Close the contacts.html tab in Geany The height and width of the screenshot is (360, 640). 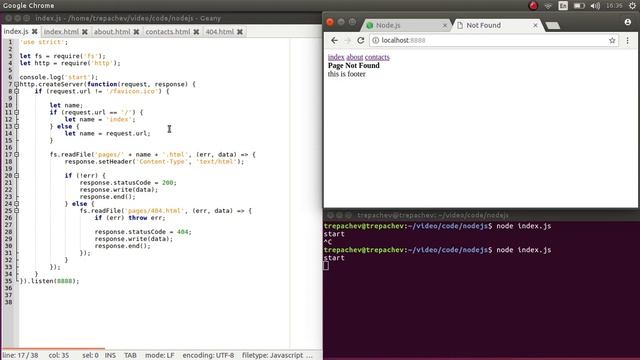click(x=196, y=31)
